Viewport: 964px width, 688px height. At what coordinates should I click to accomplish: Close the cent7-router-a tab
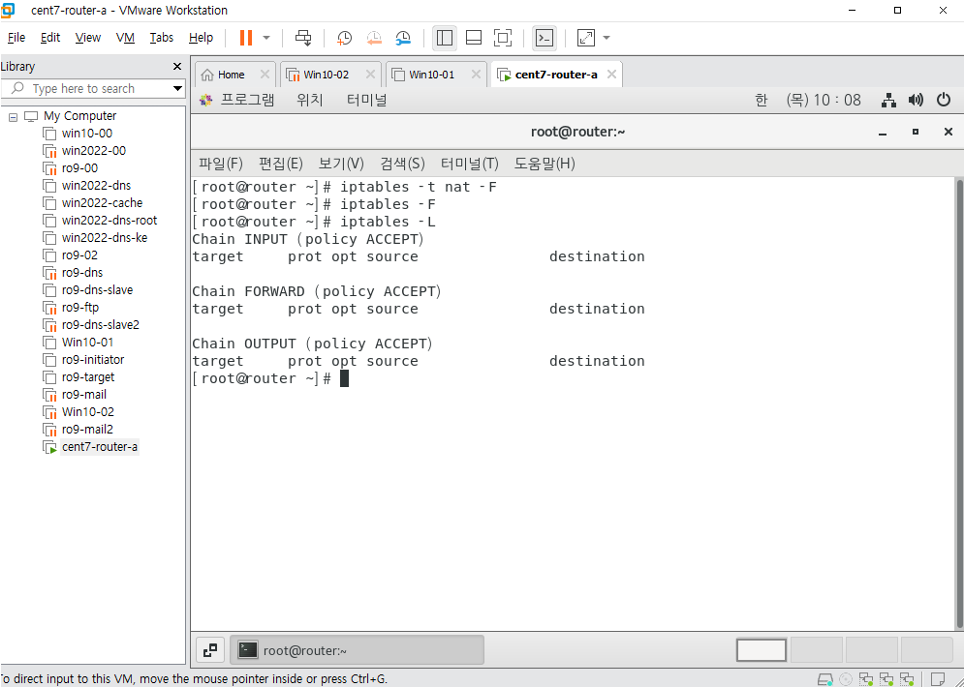611,74
